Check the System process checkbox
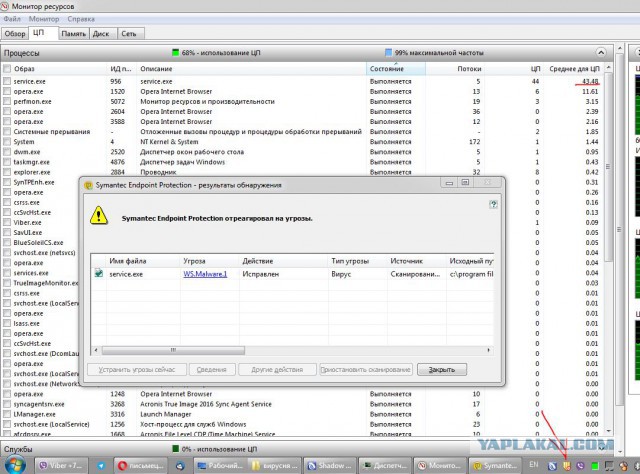This screenshot has height=474, width=640. pos(7,142)
